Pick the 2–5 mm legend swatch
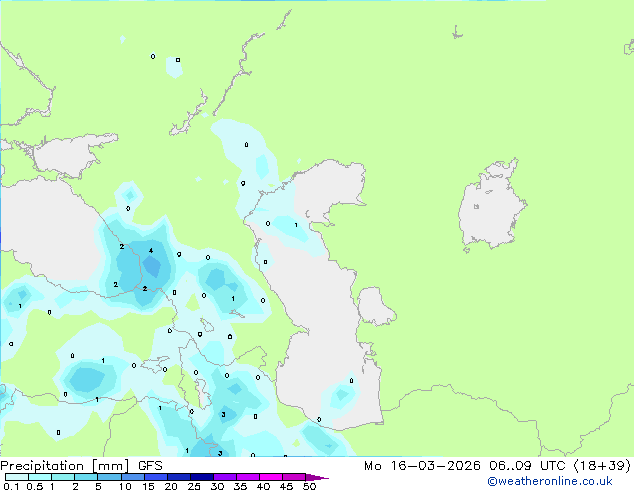 click(86, 477)
